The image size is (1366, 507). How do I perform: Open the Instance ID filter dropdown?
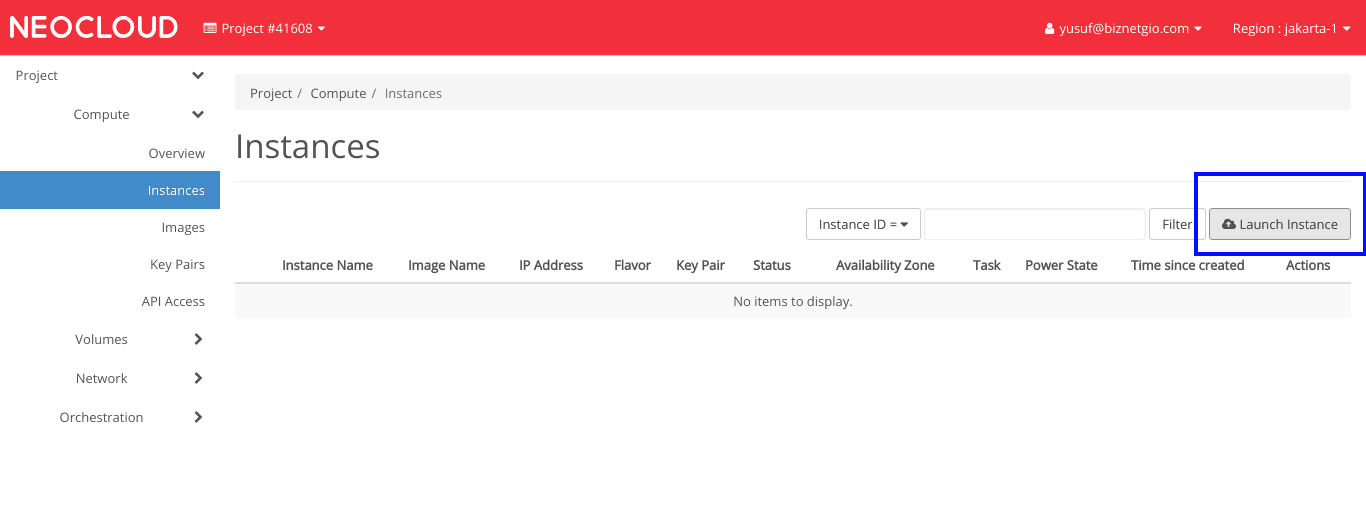(x=862, y=224)
